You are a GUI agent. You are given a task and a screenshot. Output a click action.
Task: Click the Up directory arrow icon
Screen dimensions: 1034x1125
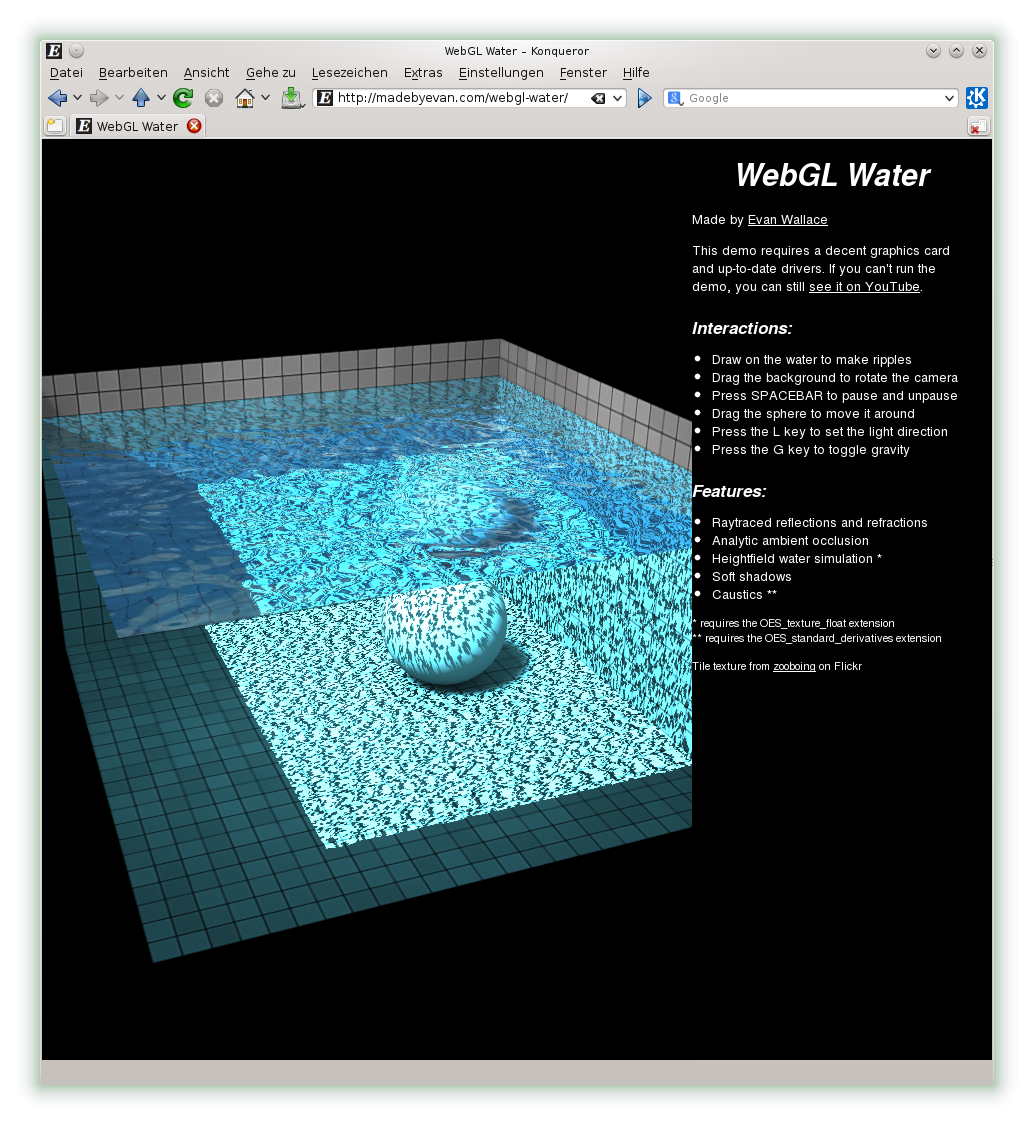click(141, 98)
